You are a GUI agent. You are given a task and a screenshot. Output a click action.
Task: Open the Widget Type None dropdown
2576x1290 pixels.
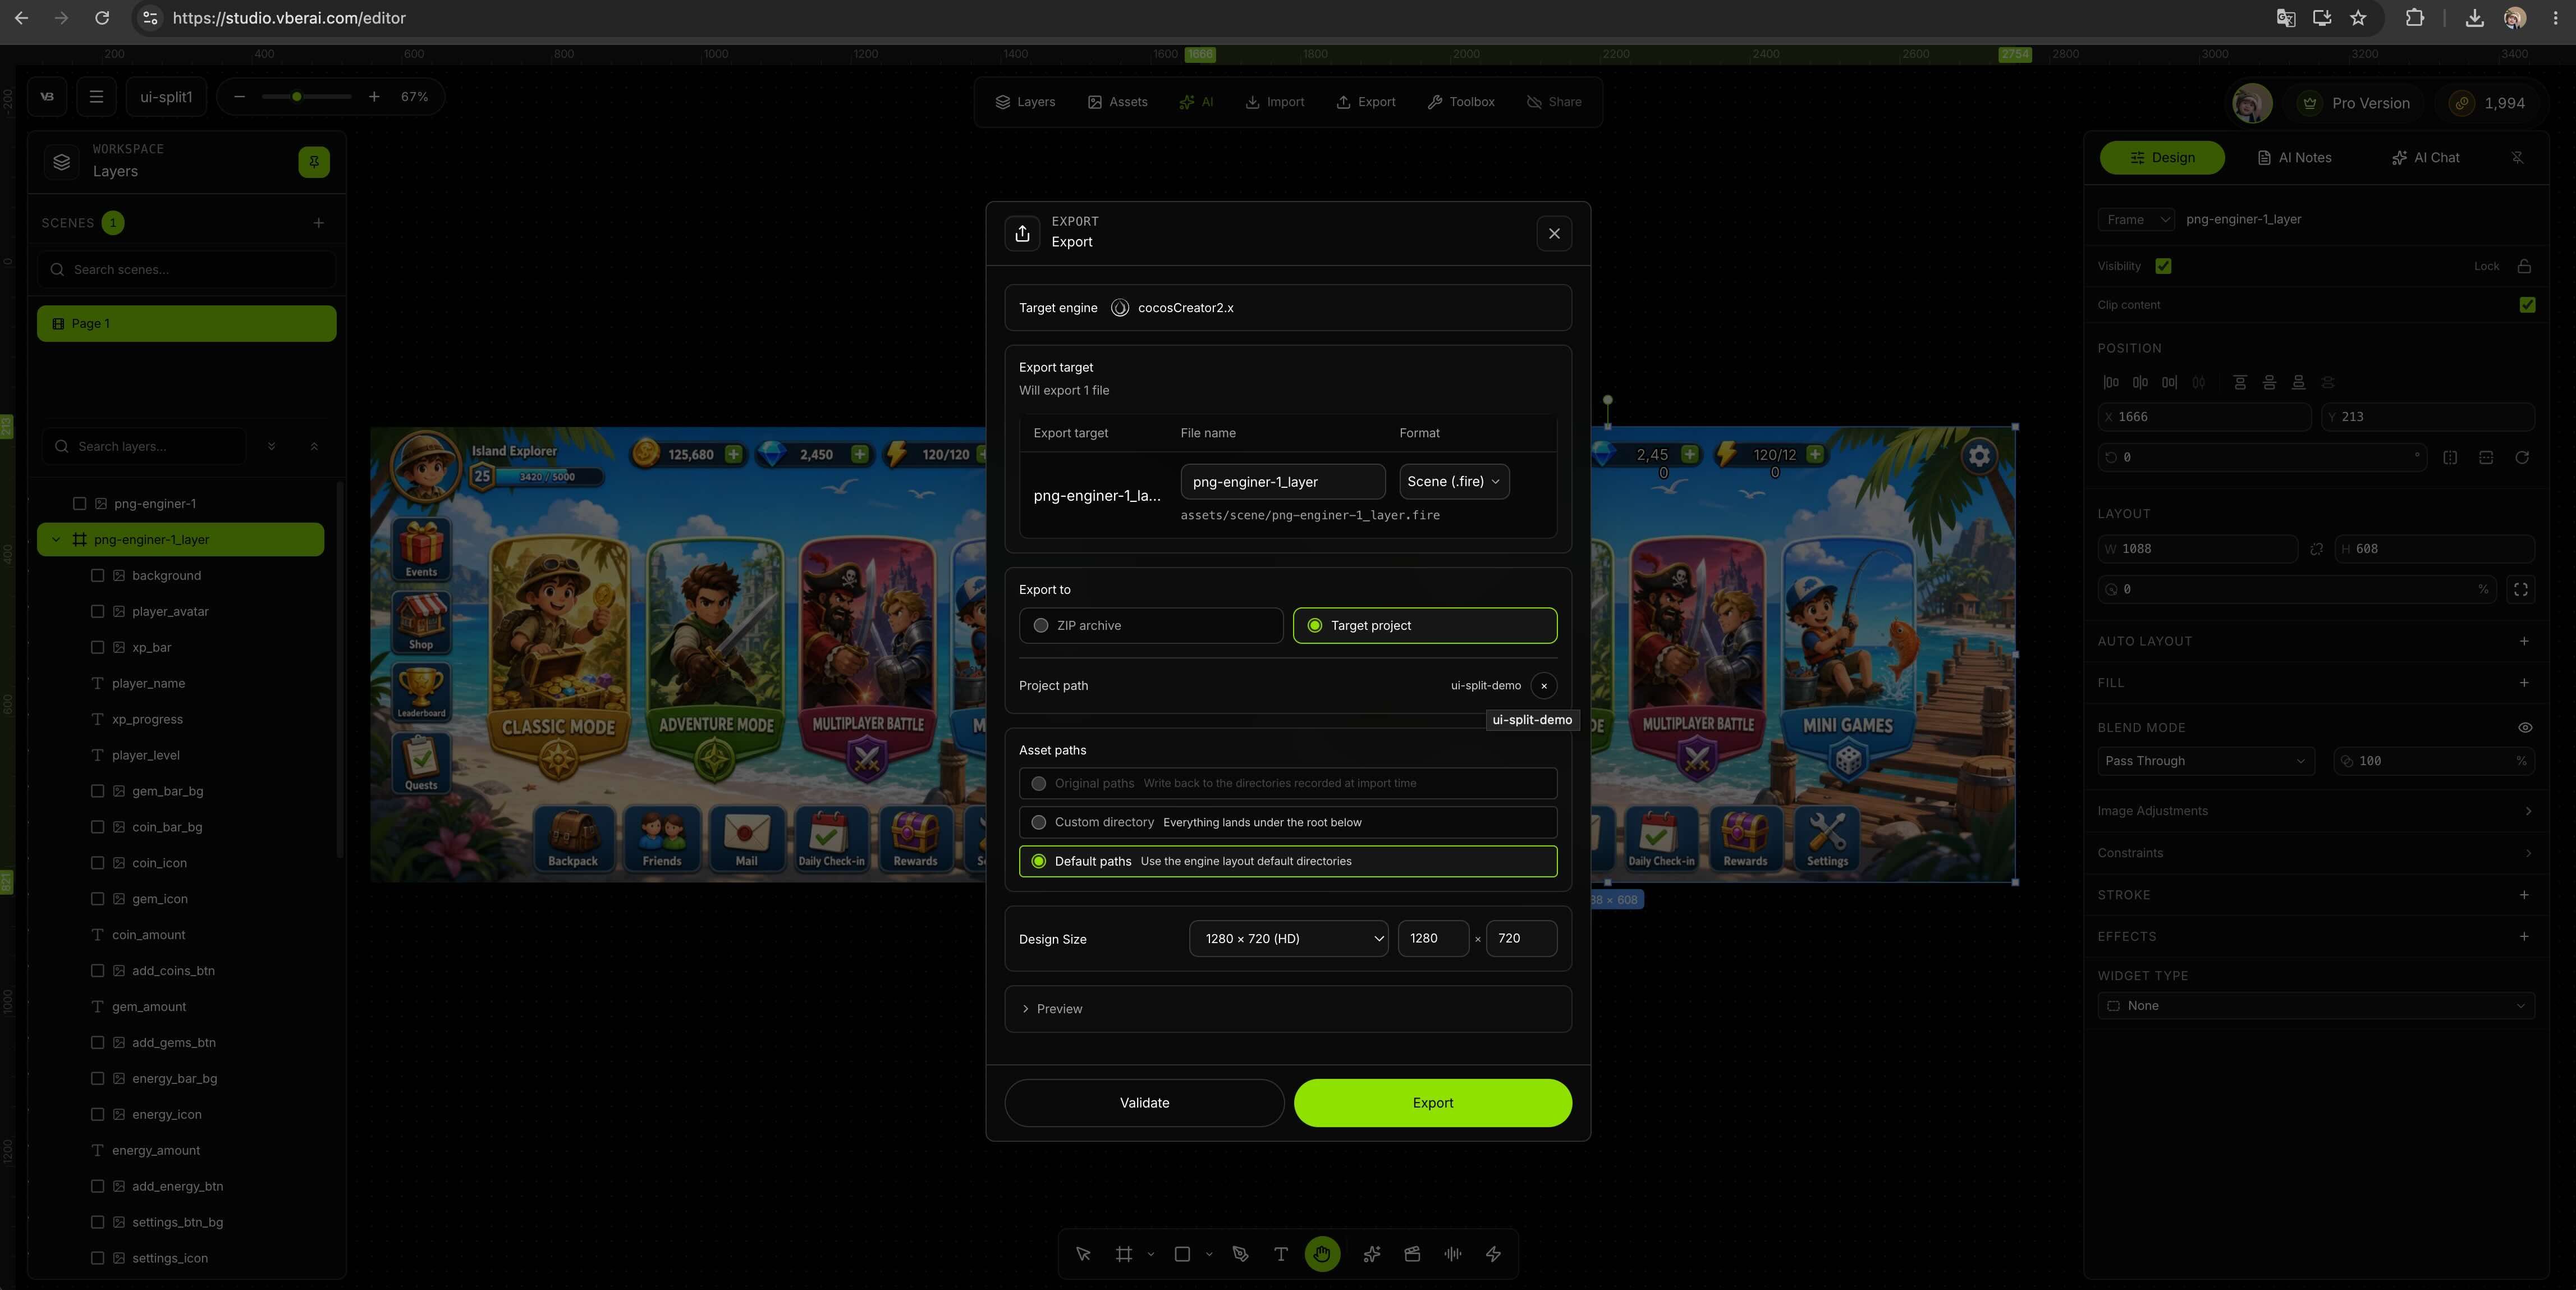click(2316, 1006)
